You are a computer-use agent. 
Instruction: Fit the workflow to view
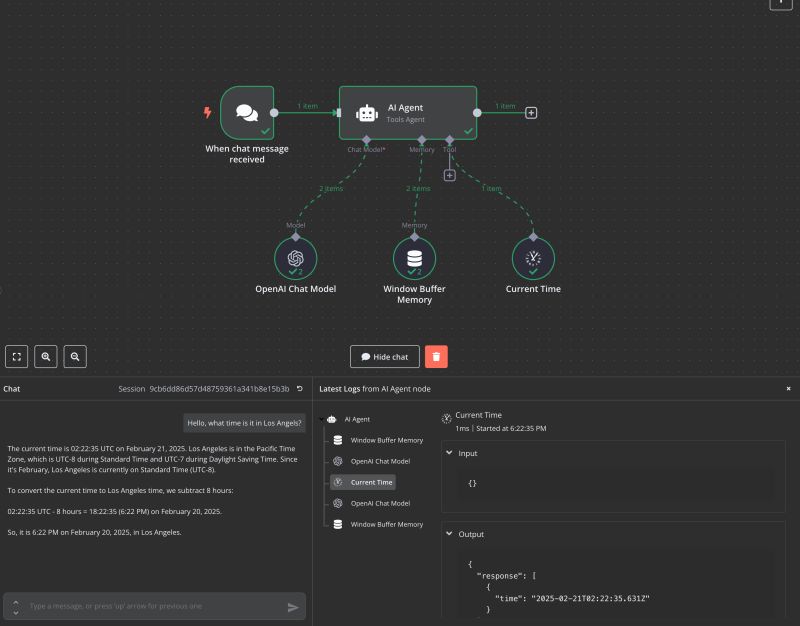pos(17,356)
